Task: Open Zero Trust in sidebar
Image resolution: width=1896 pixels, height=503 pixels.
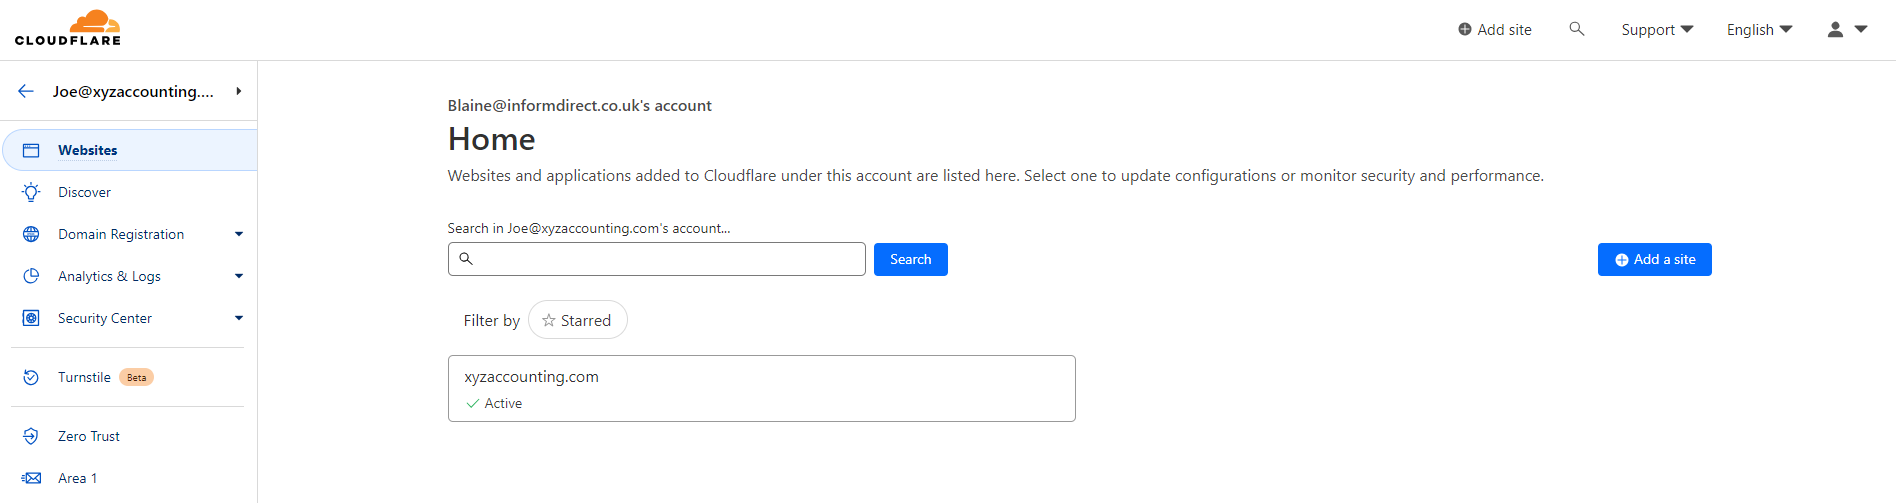Action: point(89,436)
